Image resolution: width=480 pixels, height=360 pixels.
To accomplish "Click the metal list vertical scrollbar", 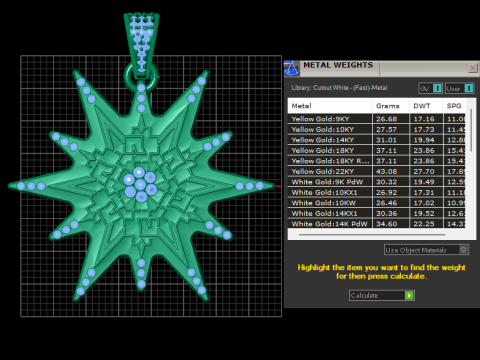I will tap(471, 130).
